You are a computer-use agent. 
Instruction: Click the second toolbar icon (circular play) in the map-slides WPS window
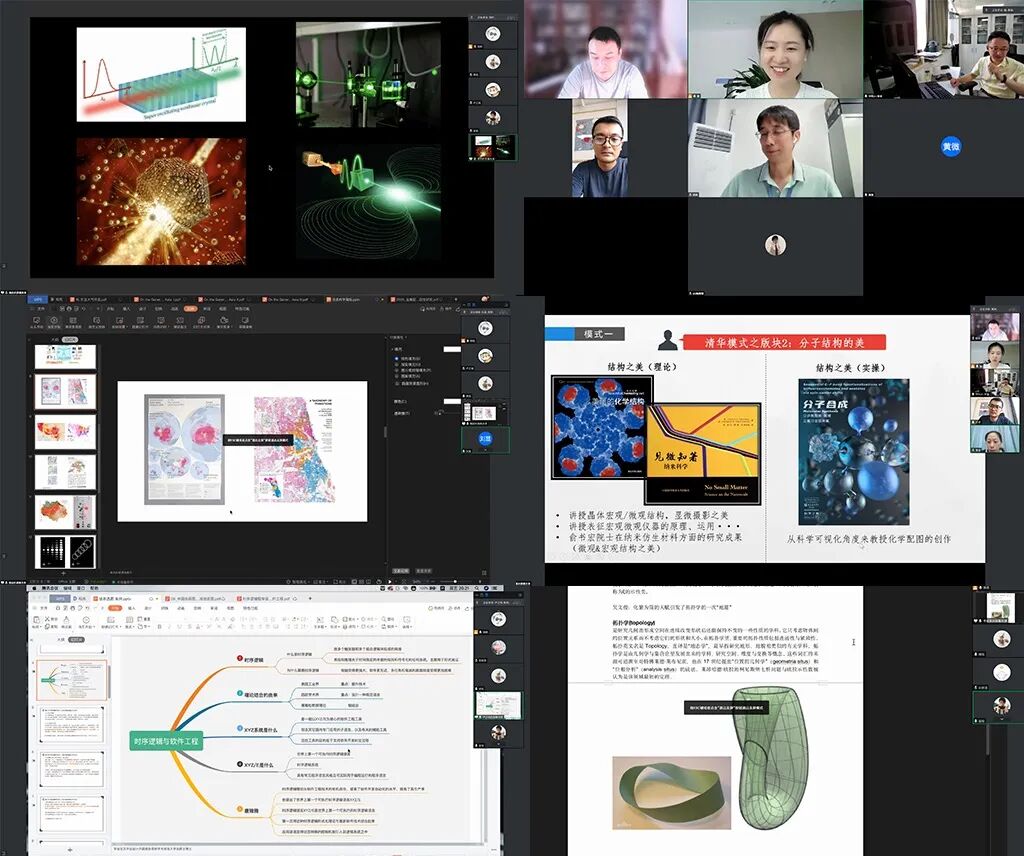pyautogui.click(x=54, y=322)
